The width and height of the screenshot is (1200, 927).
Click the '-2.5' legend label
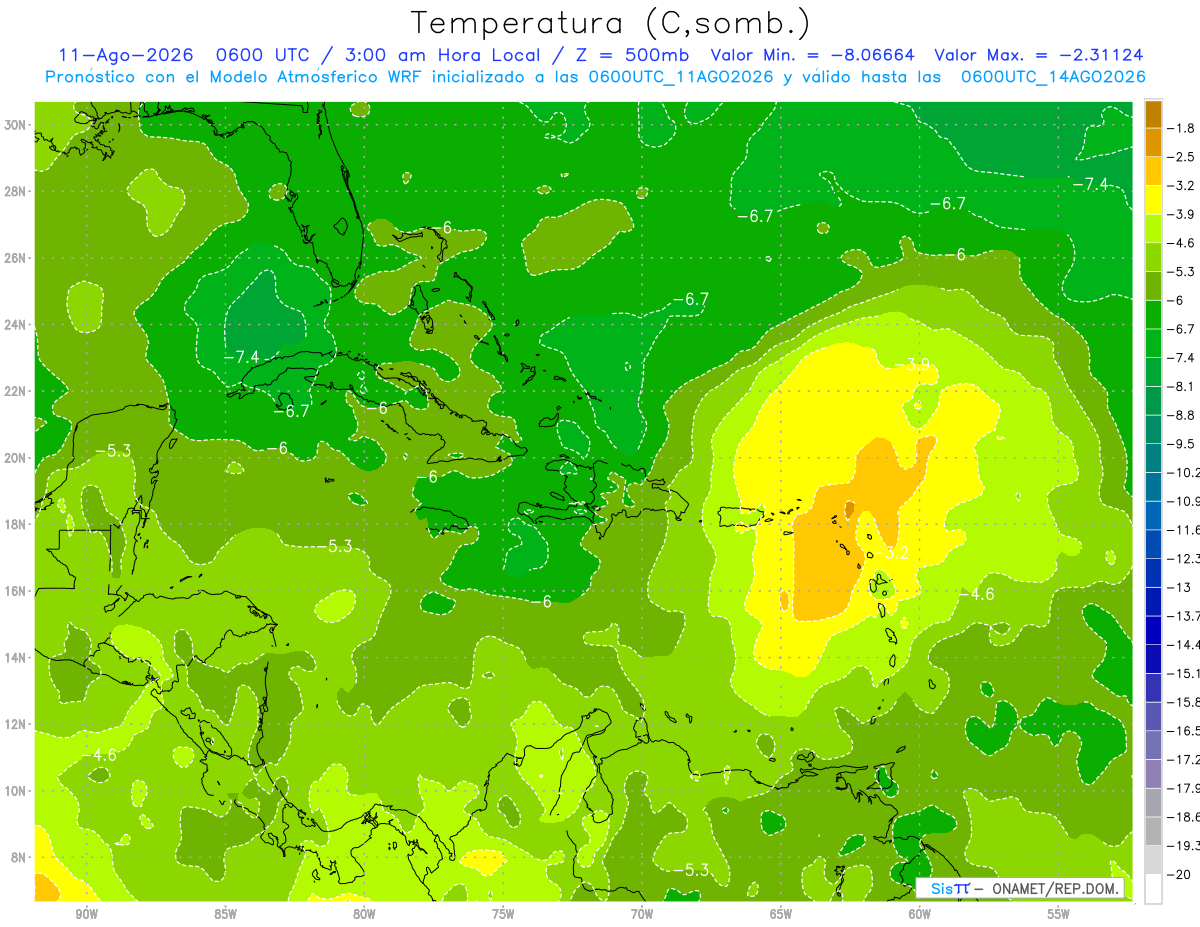pos(1182,157)
